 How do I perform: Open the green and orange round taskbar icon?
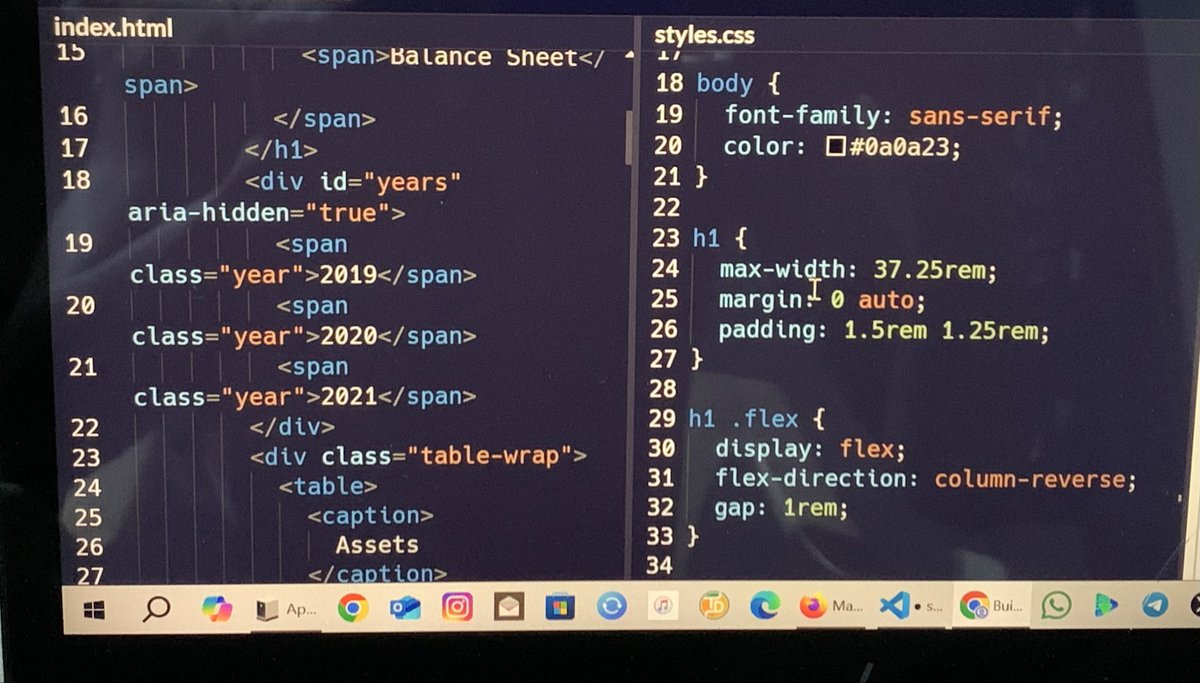point(714,606)
